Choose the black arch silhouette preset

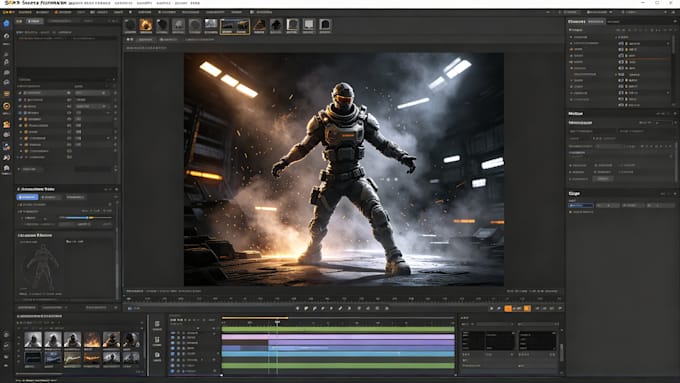325,26
